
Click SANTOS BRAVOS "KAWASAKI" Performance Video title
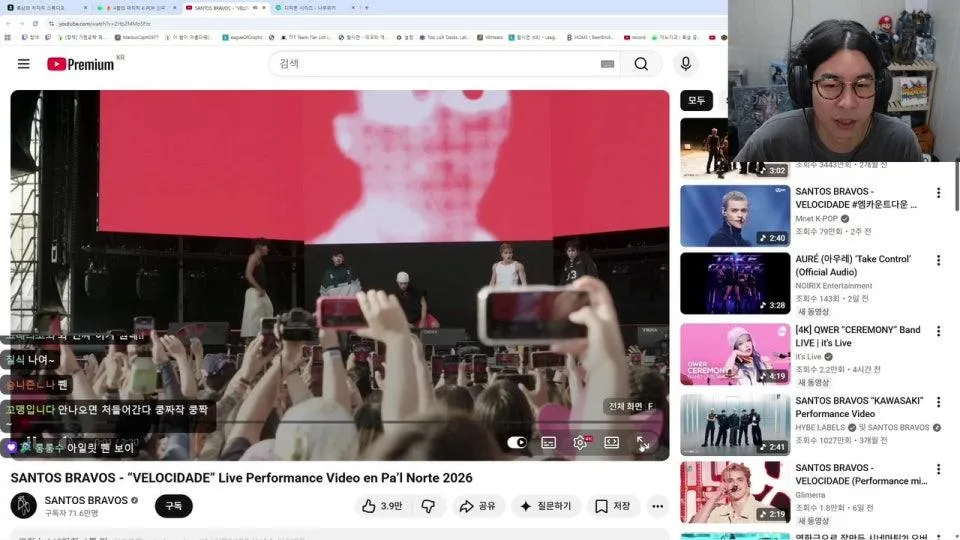[x=859, y=407]
